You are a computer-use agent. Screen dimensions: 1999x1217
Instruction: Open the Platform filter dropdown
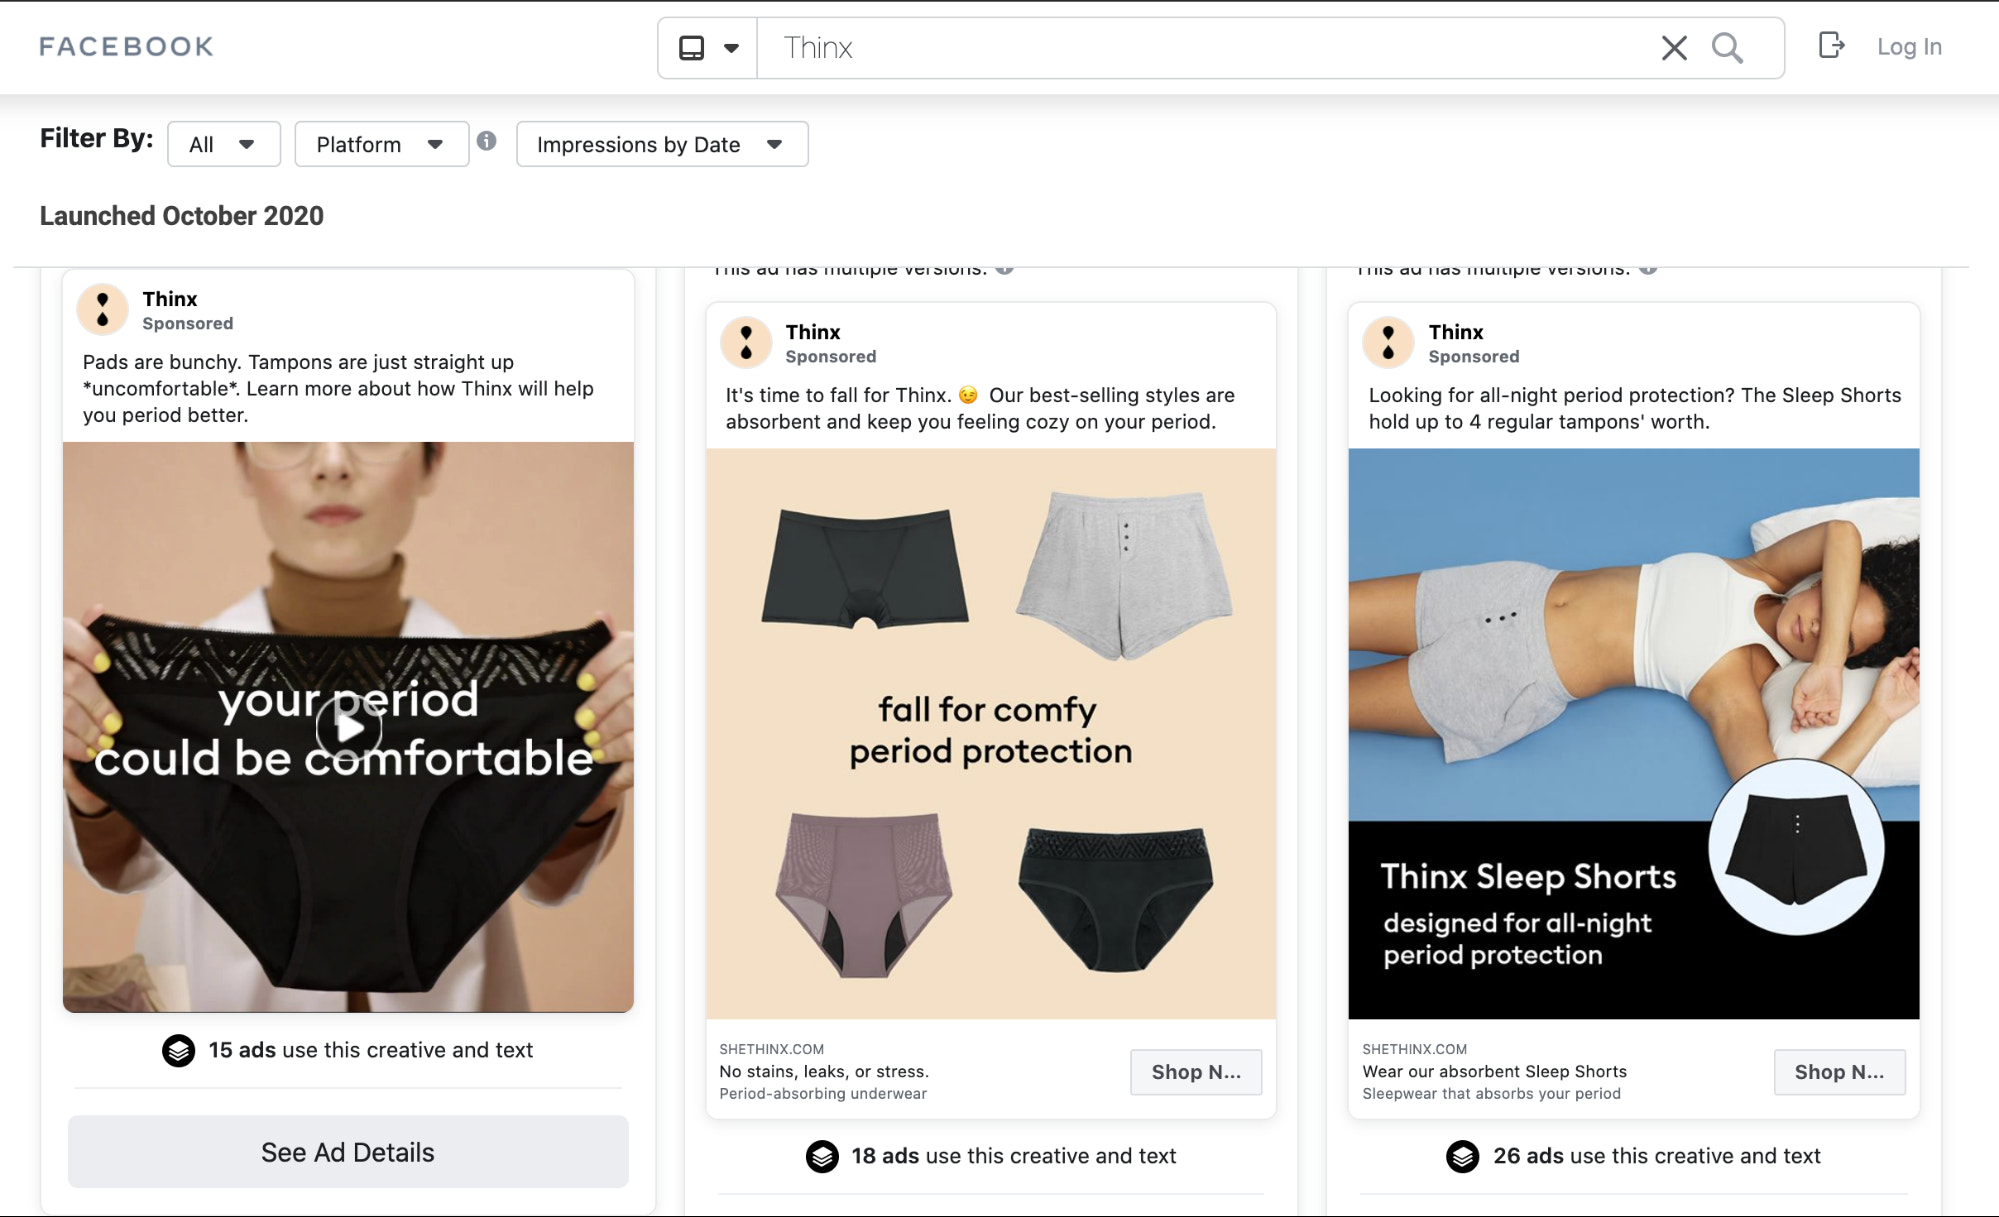(381, 144)
